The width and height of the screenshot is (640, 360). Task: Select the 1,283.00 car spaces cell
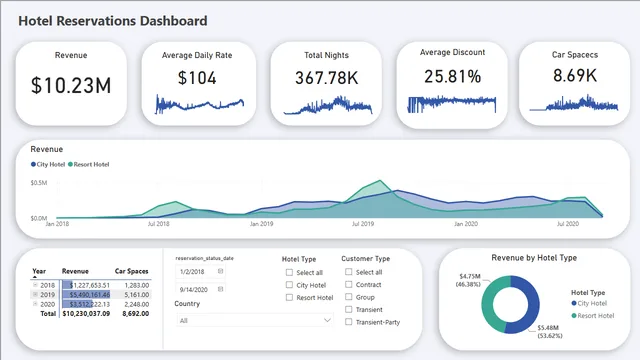click(x=137, y=285)
